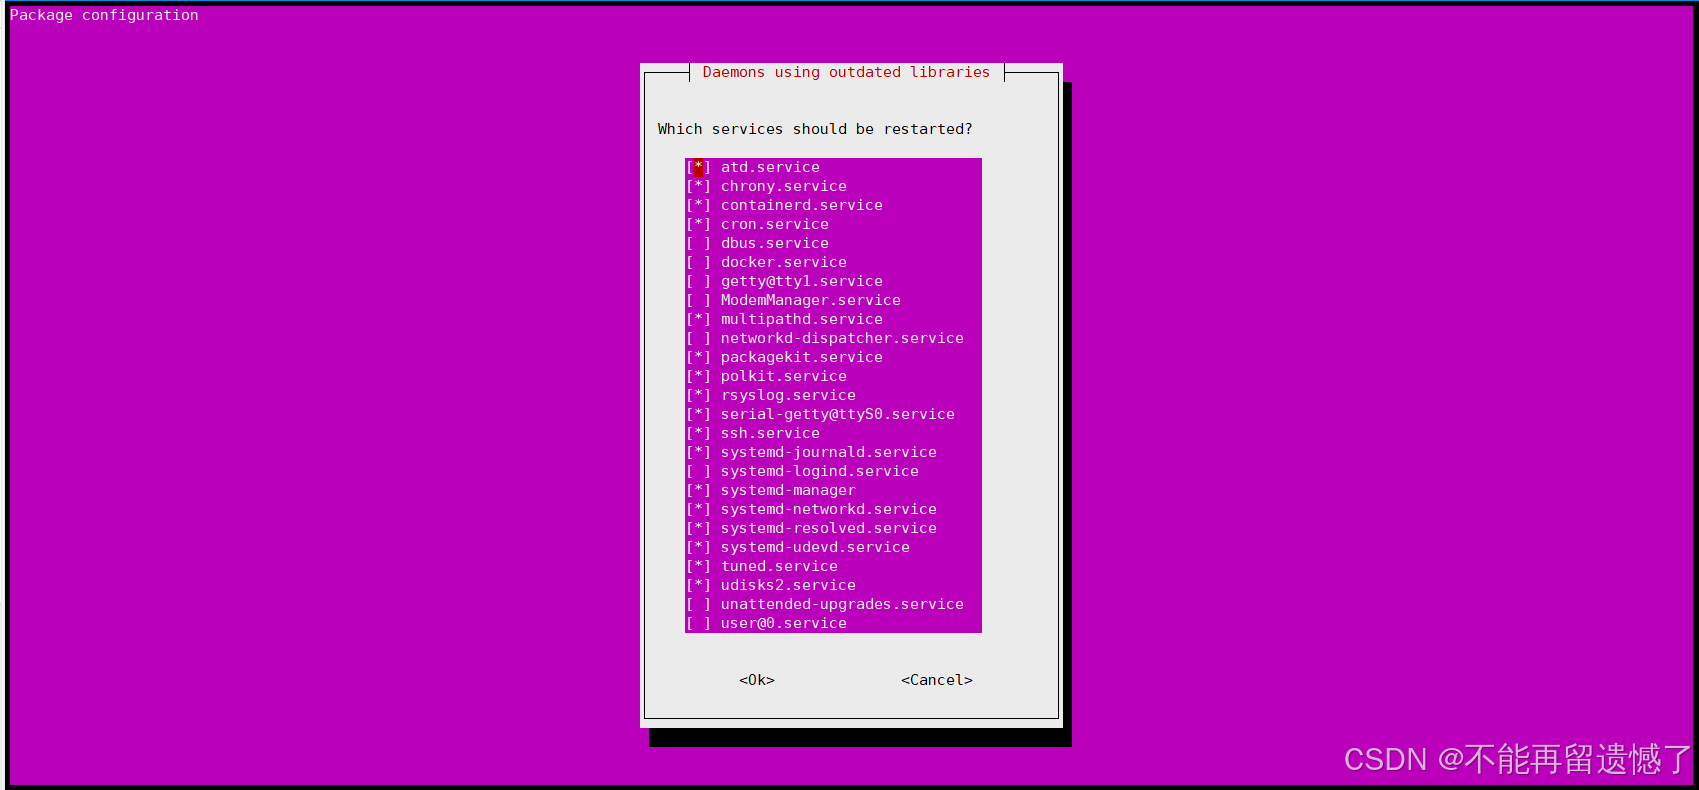Toggle systemd-resolved.service checkbox
The image size is (1699, 790).
tap(698, 528)
